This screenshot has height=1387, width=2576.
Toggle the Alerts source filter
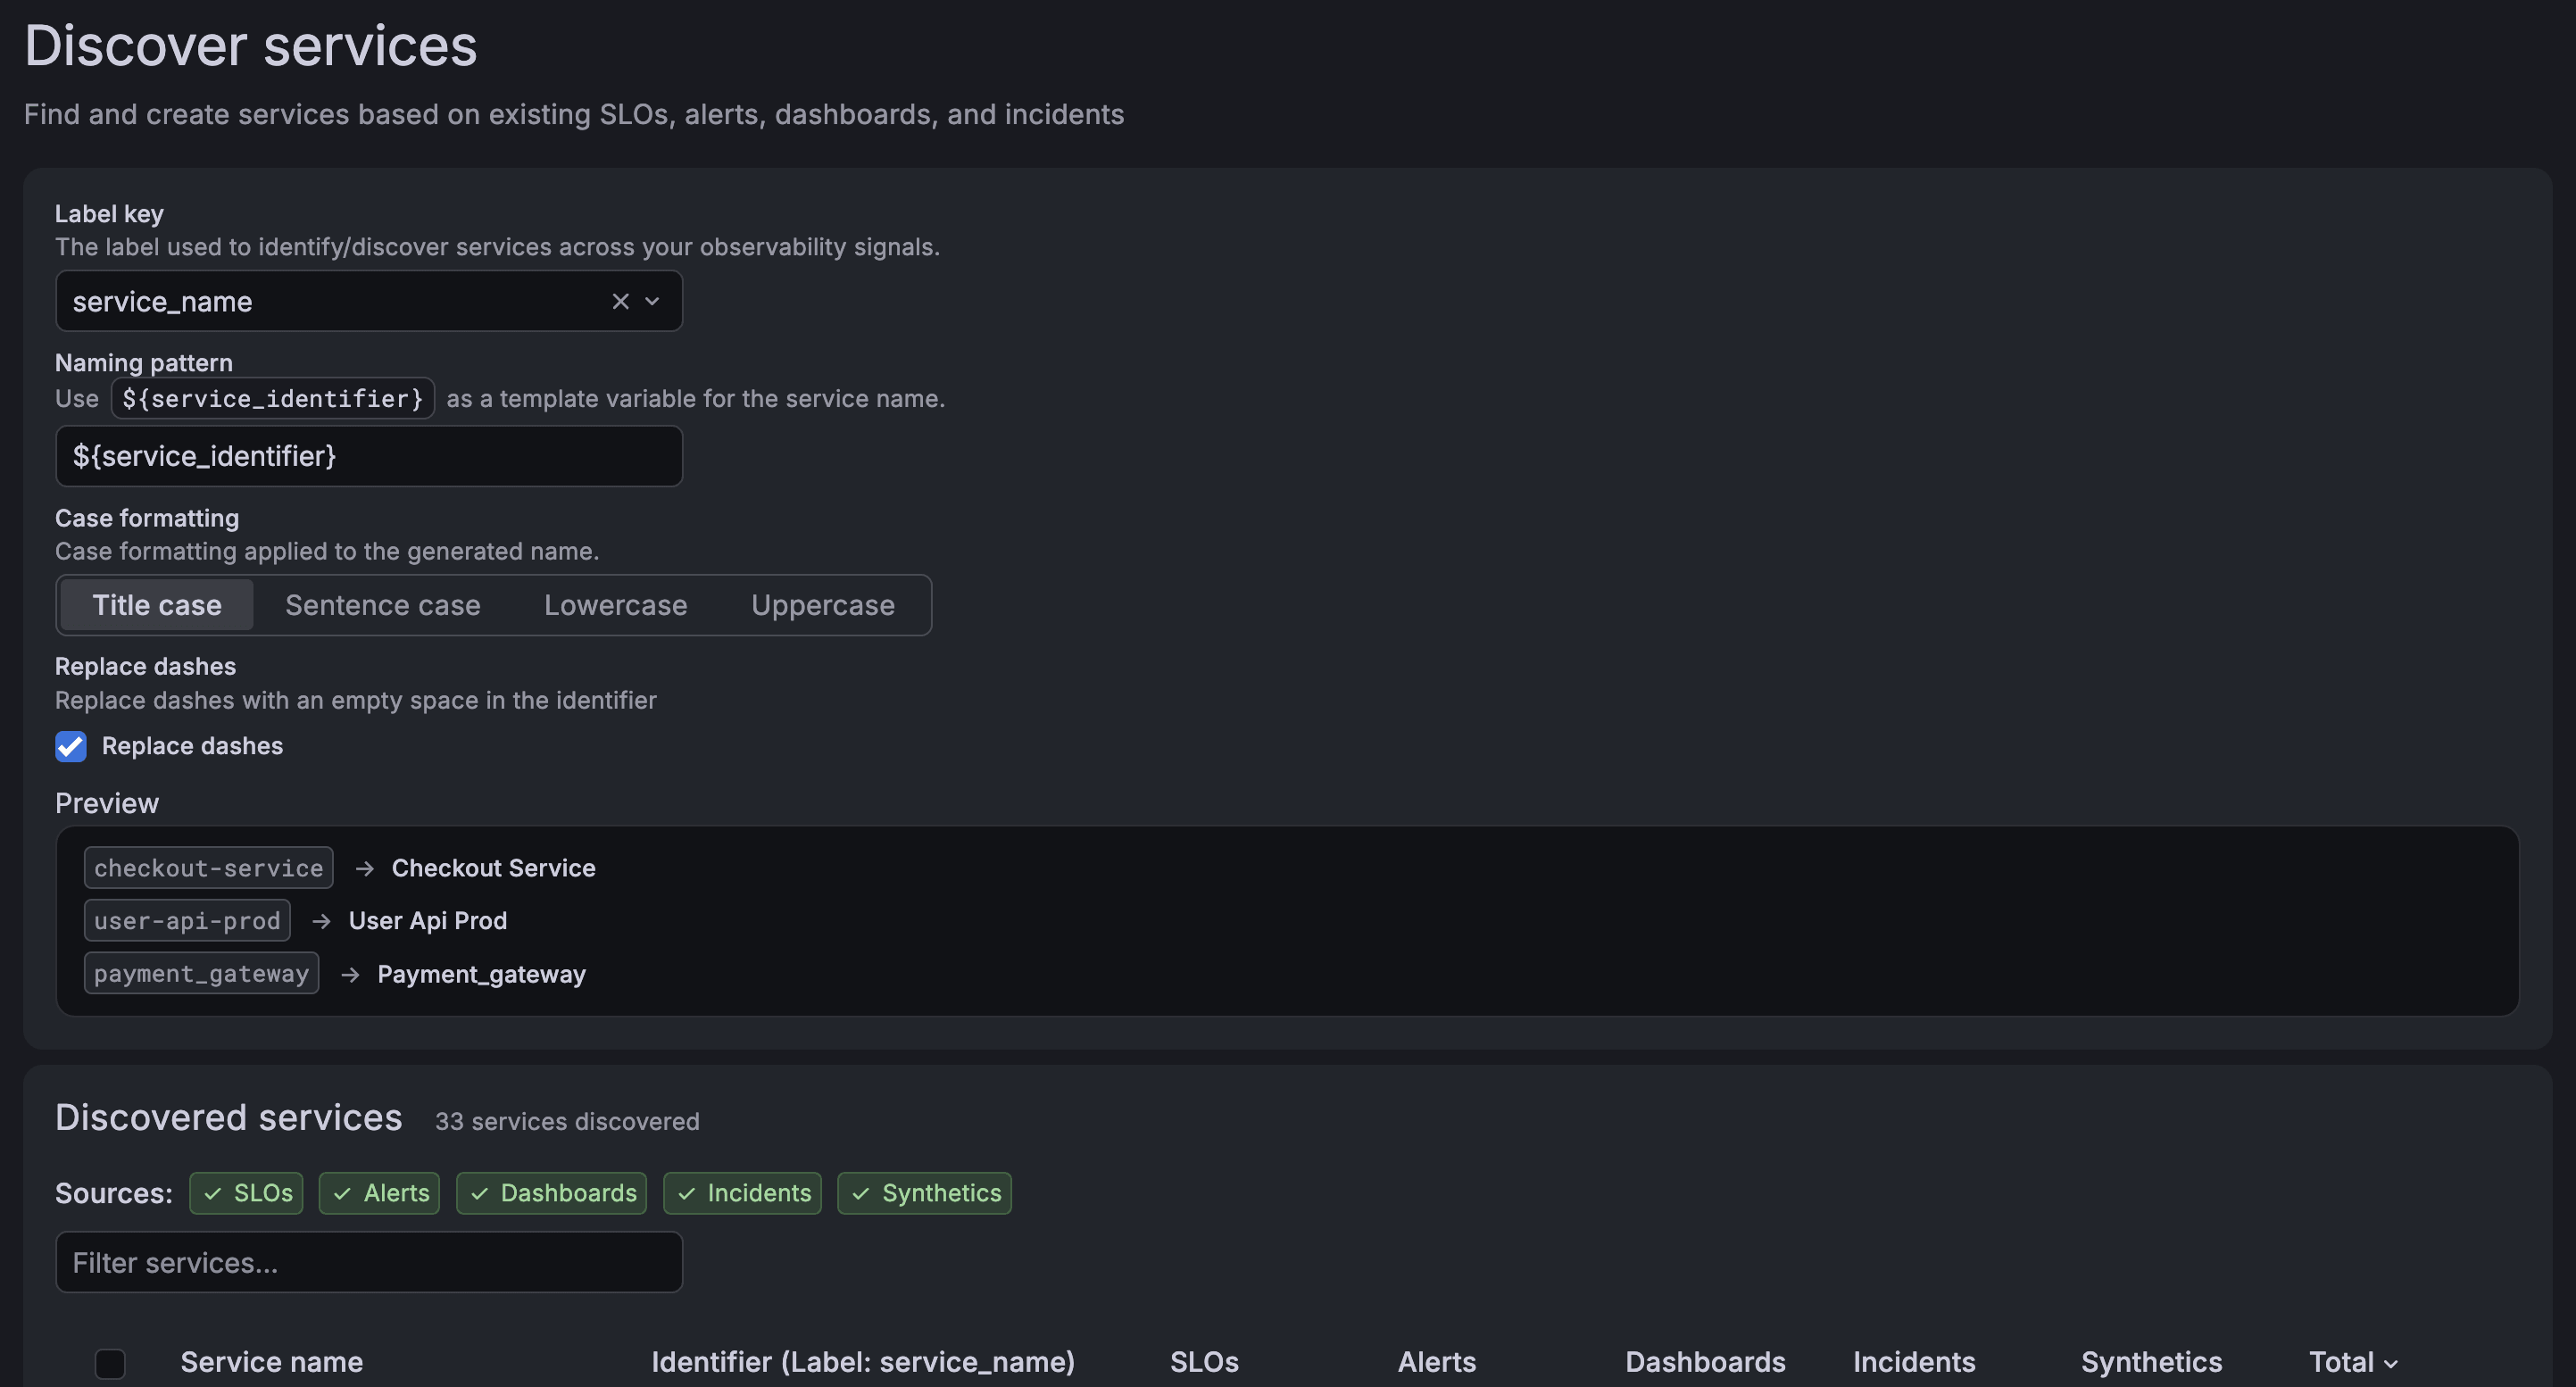379,1193
